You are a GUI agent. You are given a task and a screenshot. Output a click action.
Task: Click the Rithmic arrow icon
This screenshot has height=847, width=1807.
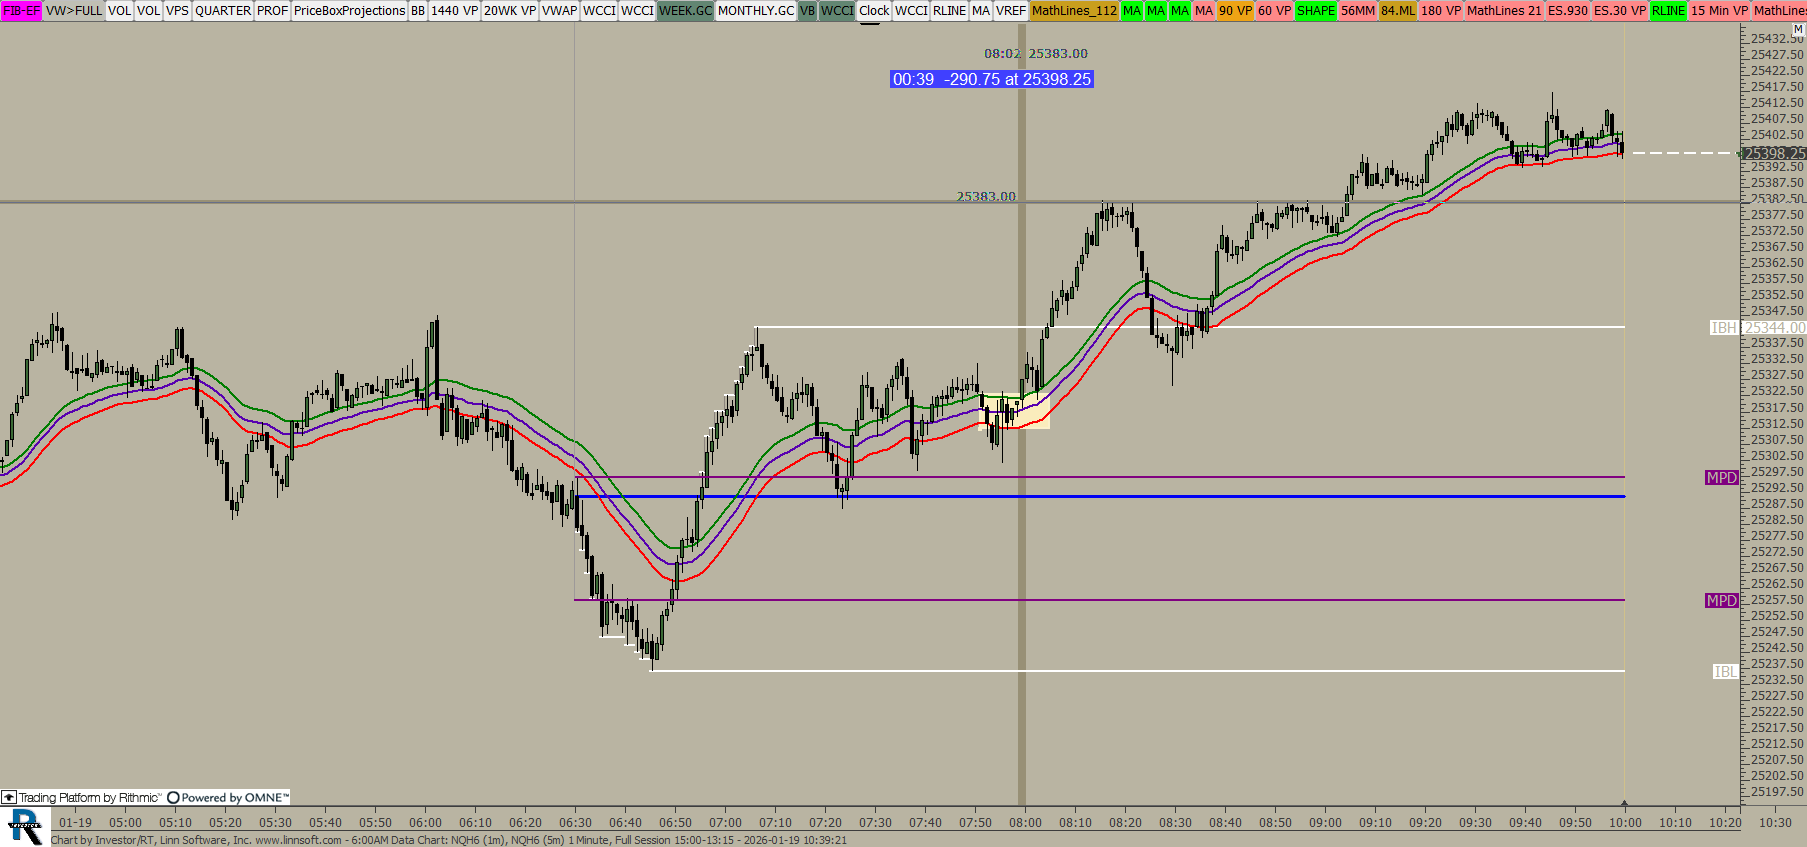[x=9, y=797]
